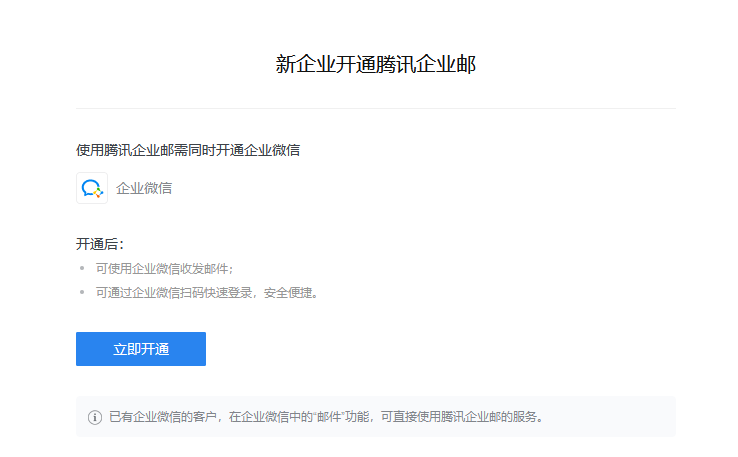Select the 企业微信 label beside the logo
Image resolution: width=738 pixels, height=457 pixels.
point(144,188)
